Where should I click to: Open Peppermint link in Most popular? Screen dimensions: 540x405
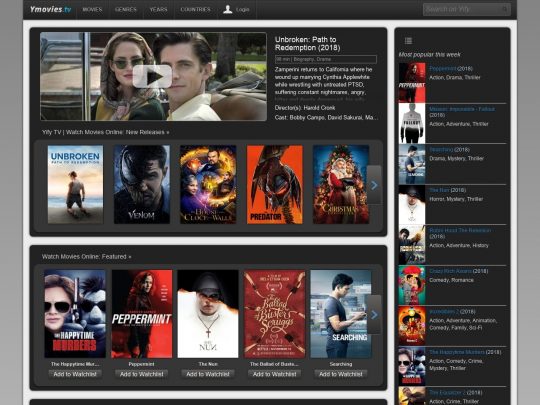(443, 69)
